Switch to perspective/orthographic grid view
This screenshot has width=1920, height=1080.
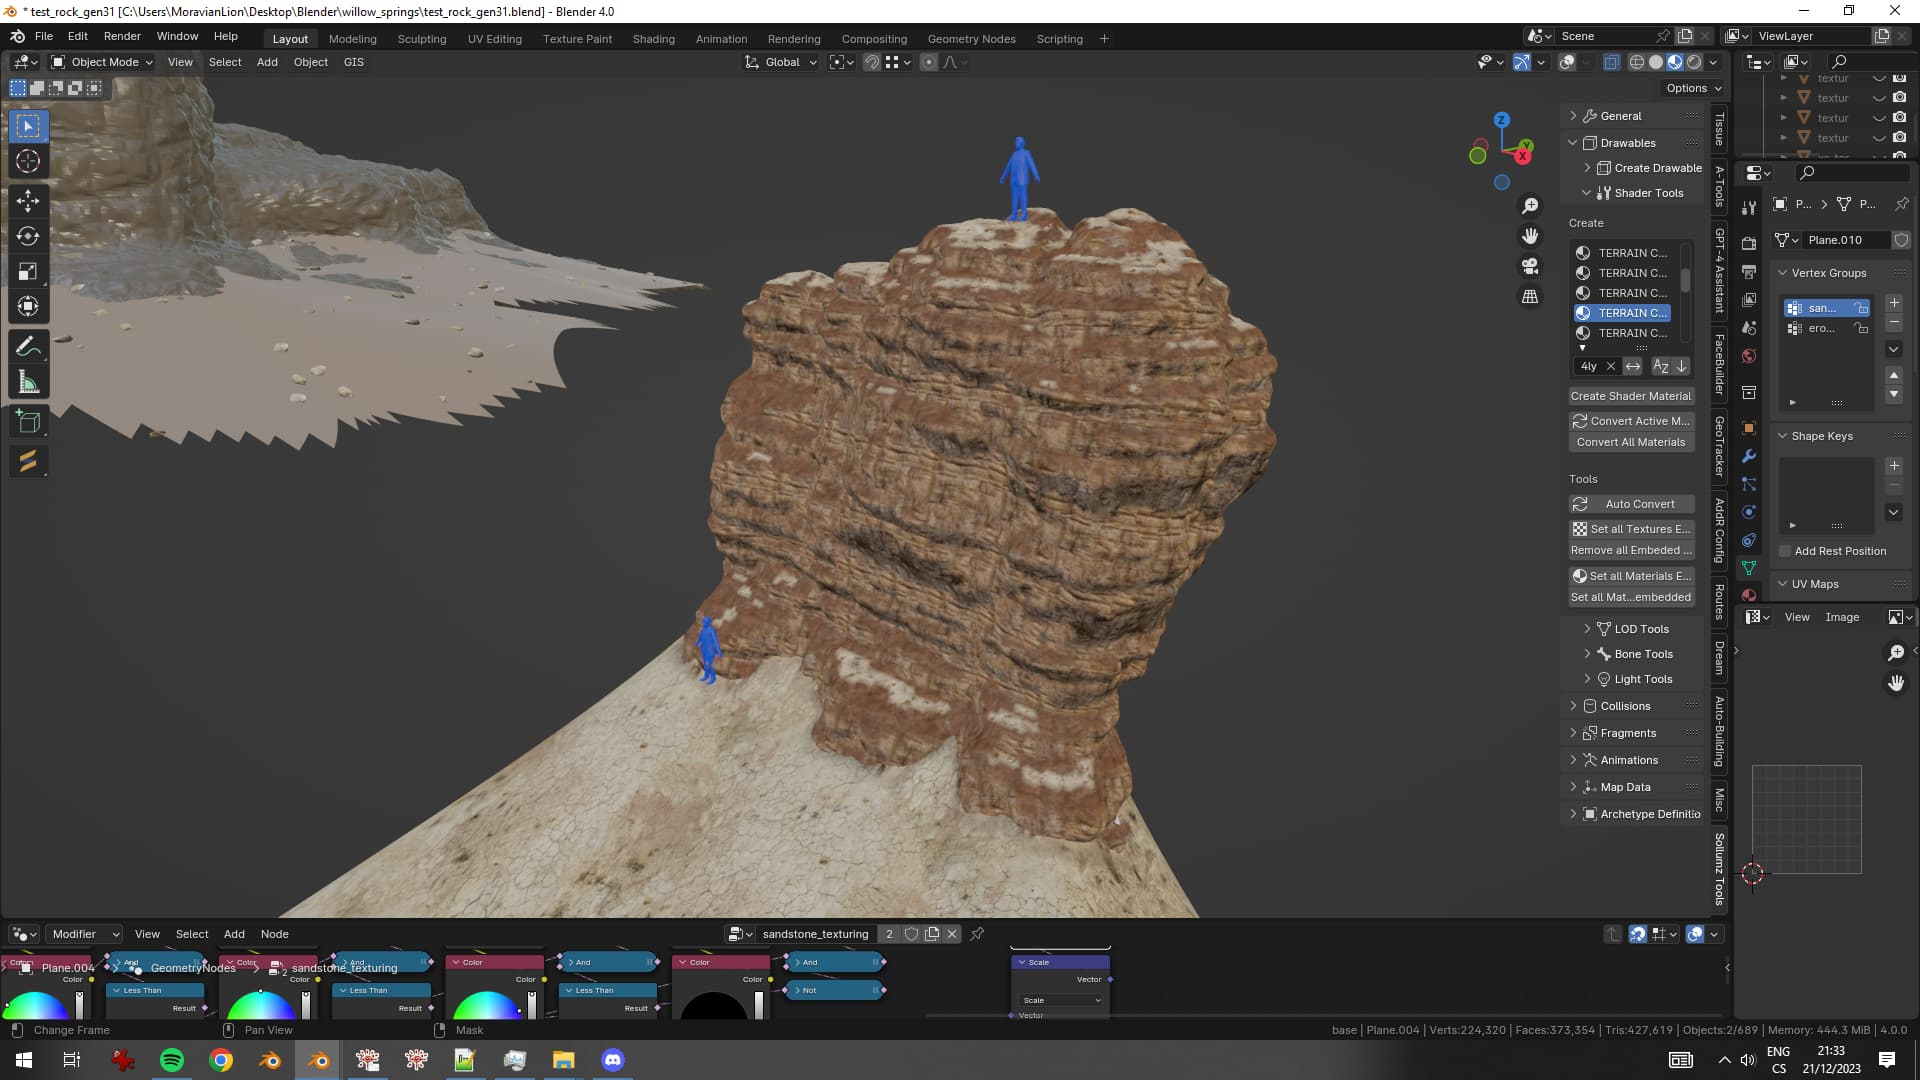(1530, 297)
